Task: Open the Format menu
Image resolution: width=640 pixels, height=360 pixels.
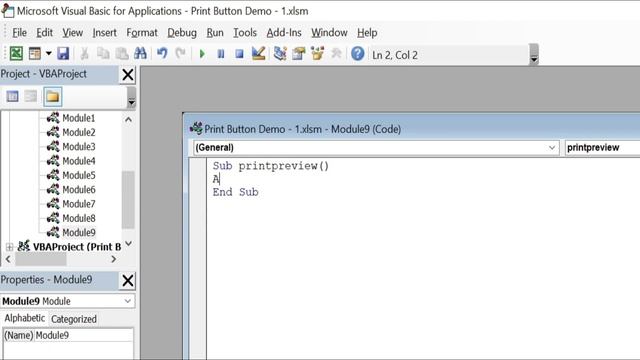Action: (x=142, y=33)
